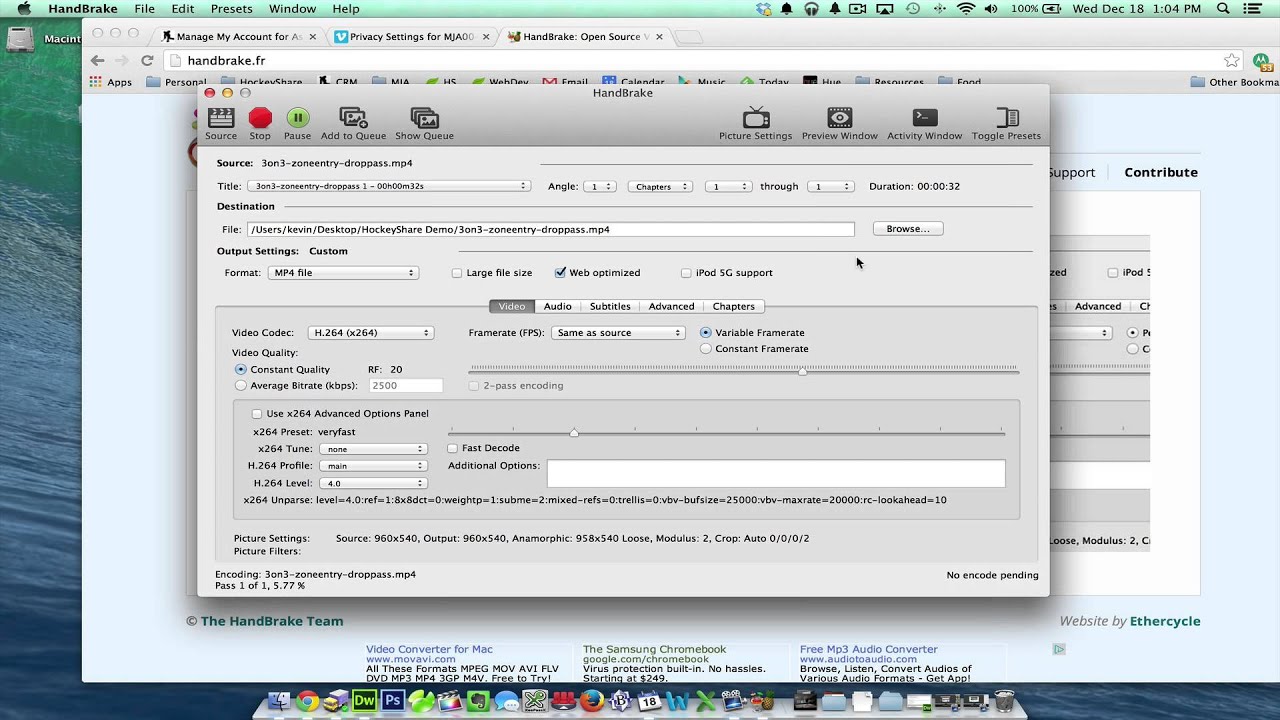Open the x264 Tune dropdown
The image size is (1280, 720).
[373, 449]
